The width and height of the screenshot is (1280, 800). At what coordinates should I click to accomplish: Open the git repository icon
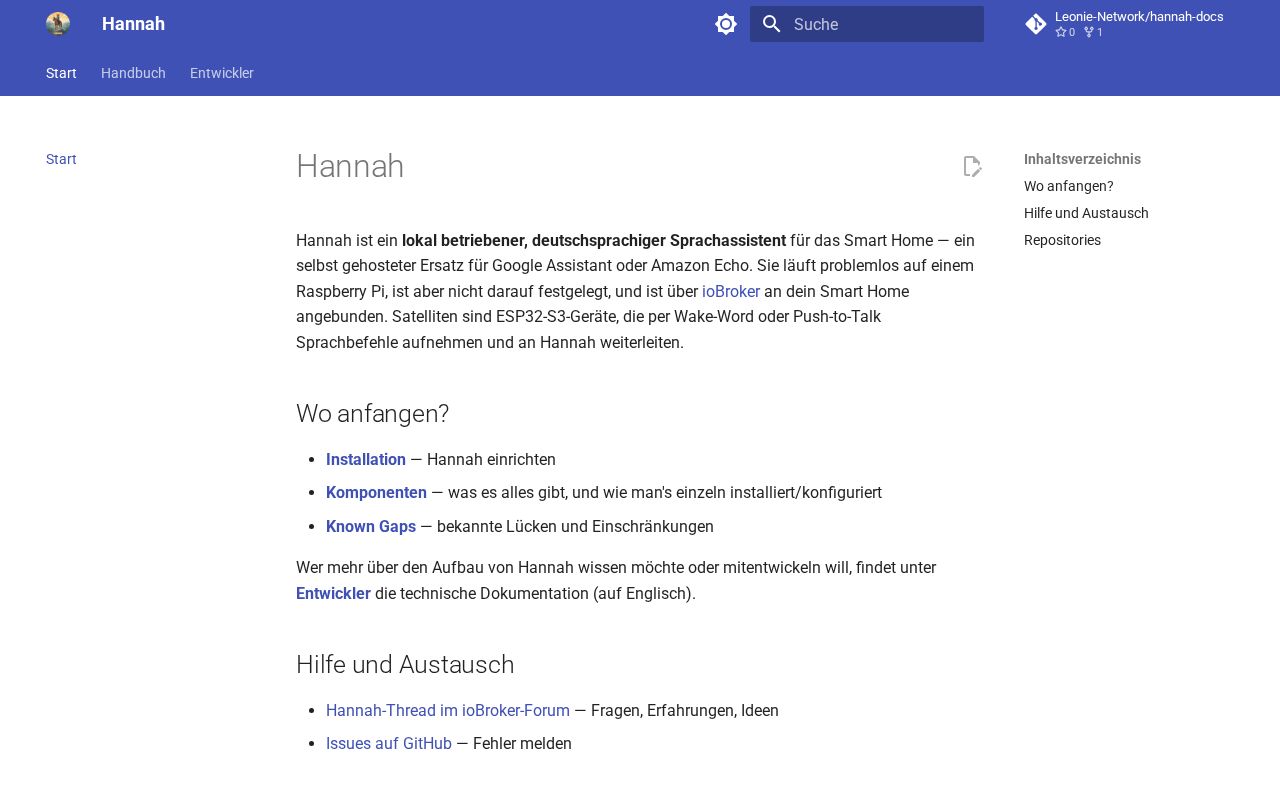tap(1036, 24)
